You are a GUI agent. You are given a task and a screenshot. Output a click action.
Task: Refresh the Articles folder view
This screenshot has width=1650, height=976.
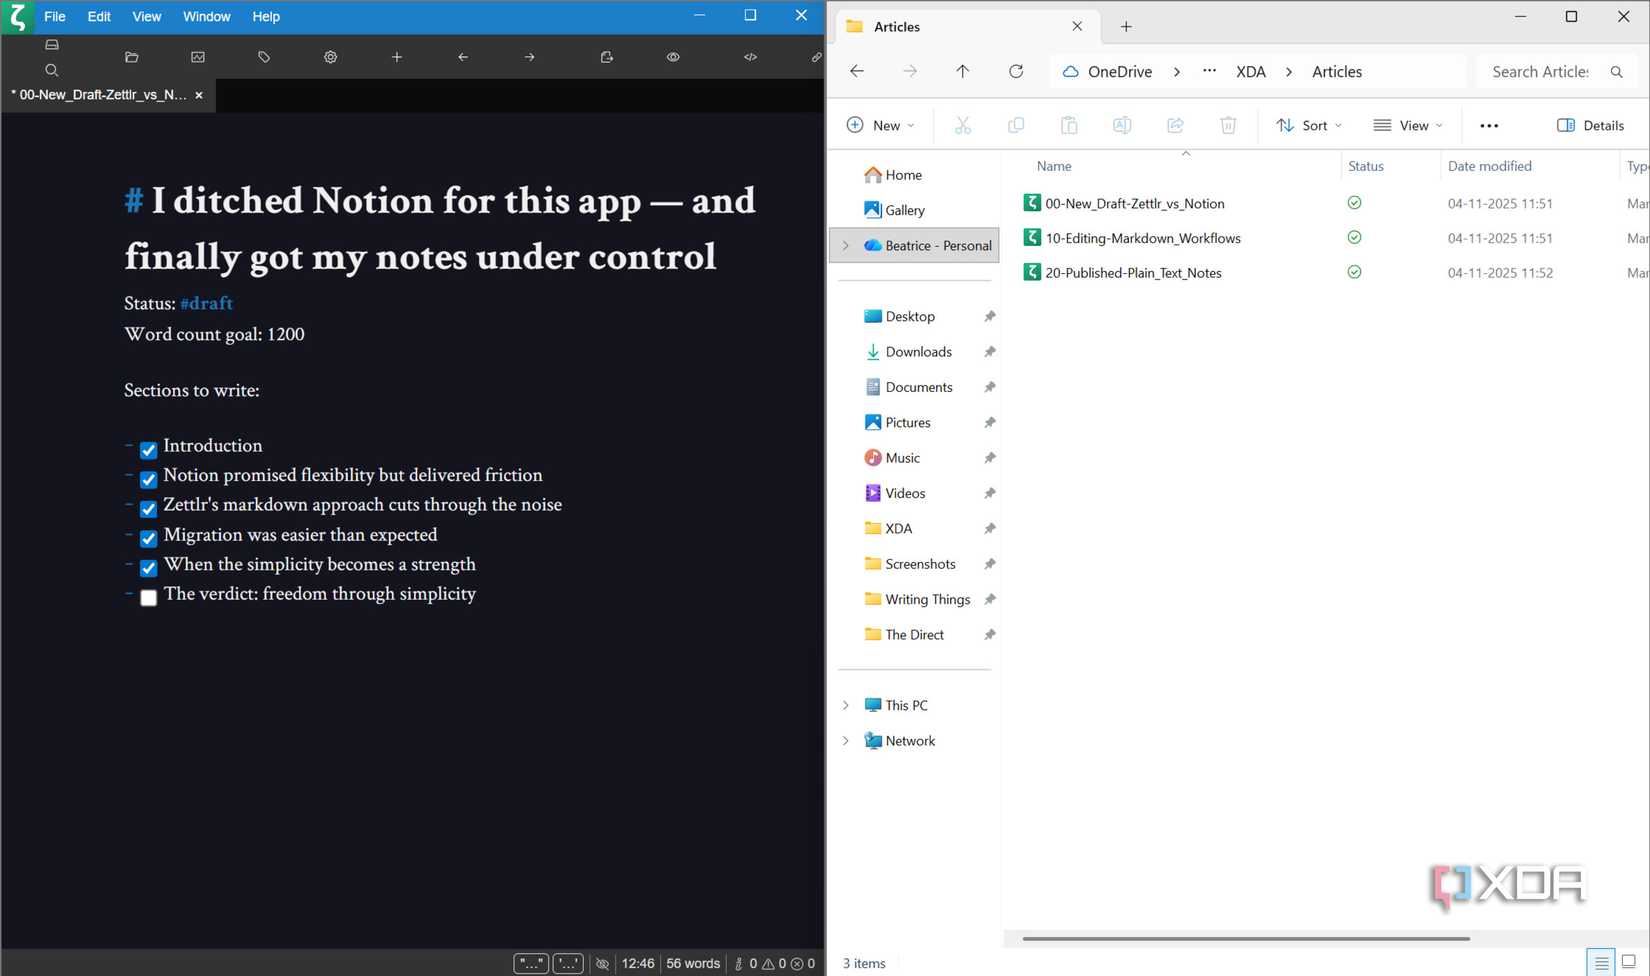pyautogui.click(x=1016, y=71)
